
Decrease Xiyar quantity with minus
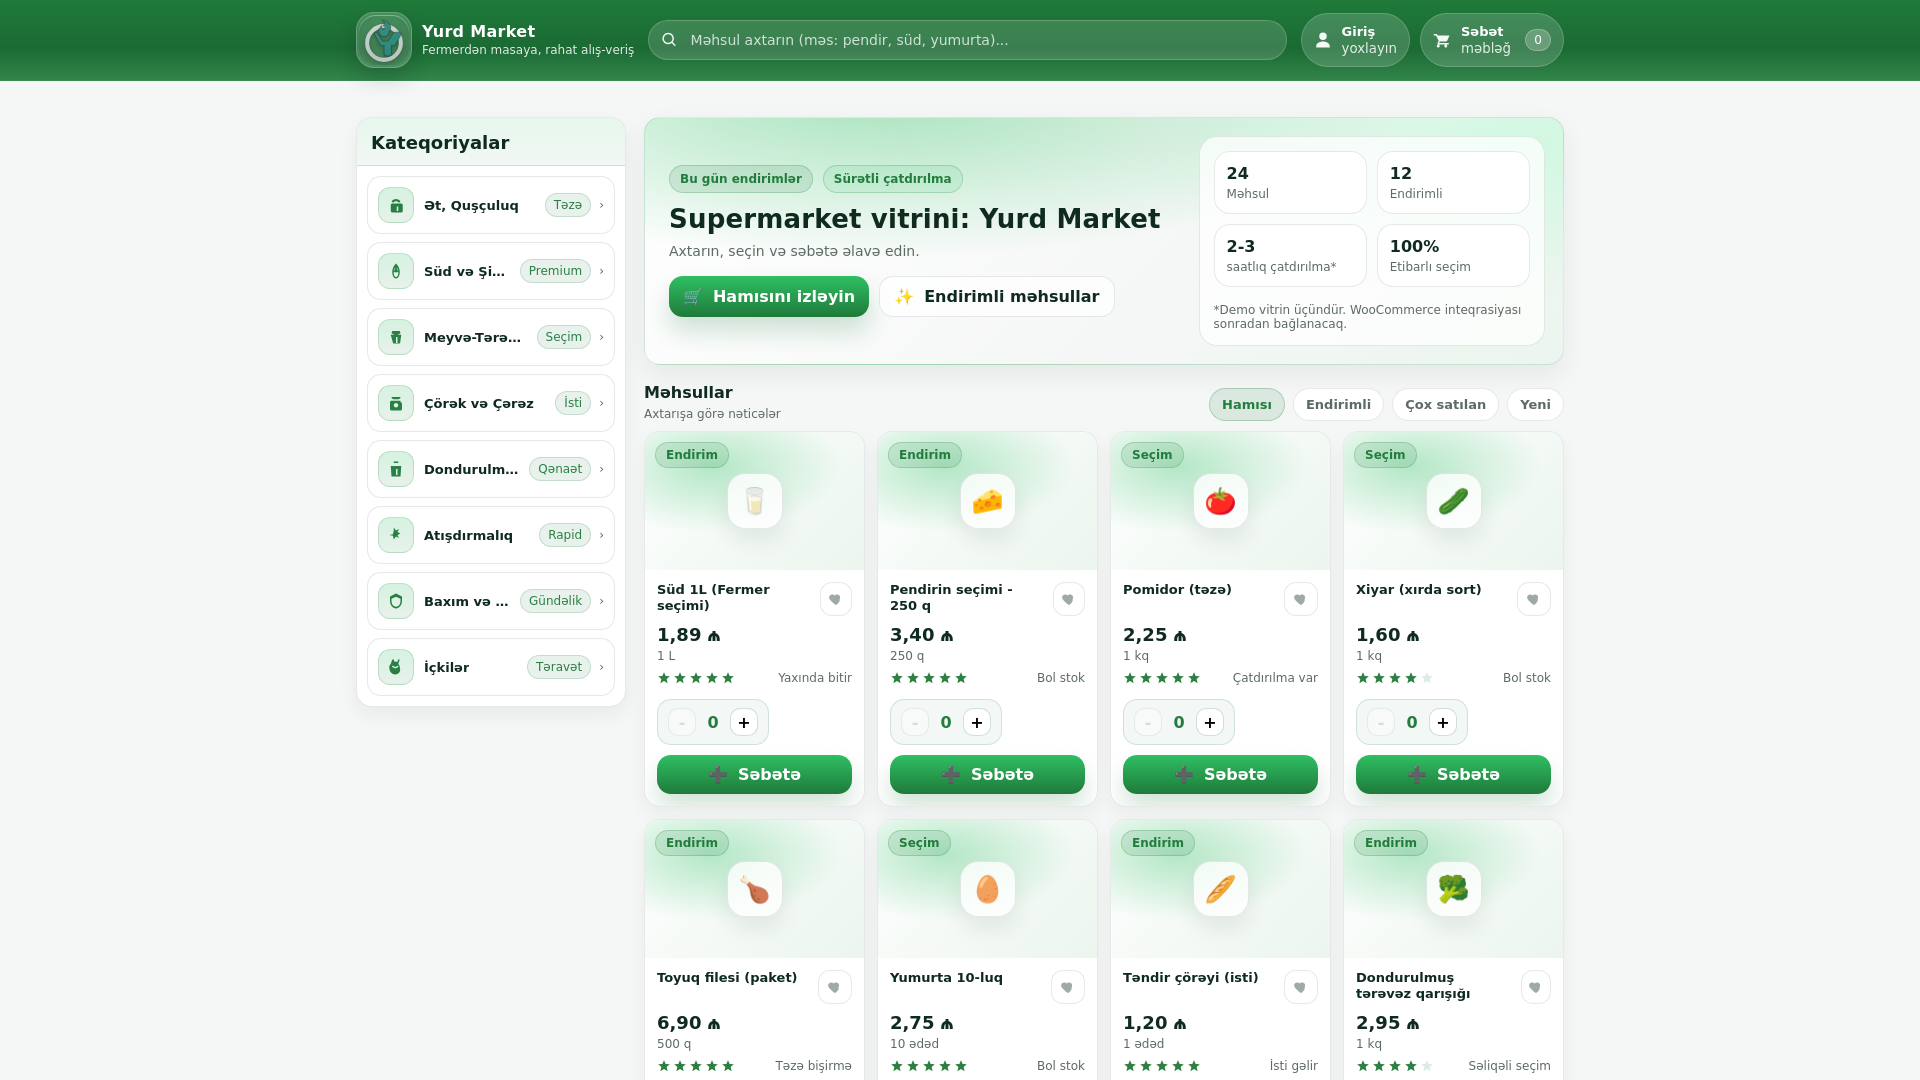pos(1381,722)
